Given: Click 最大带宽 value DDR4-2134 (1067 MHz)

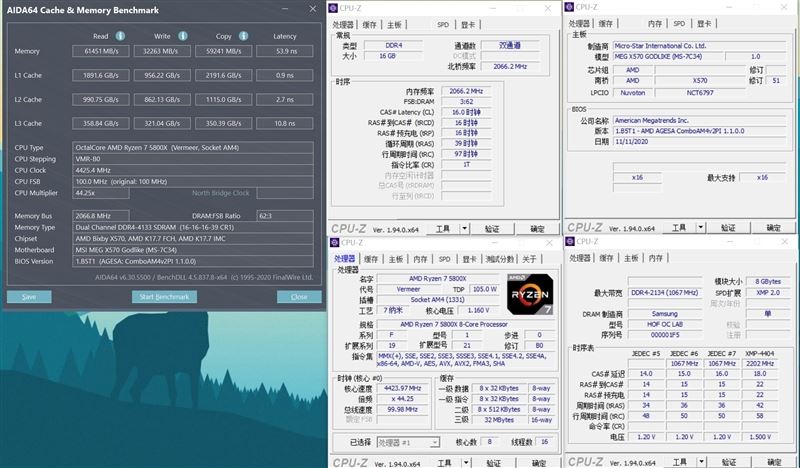Looking at the screenshot, I should click(x=664, y=293).
